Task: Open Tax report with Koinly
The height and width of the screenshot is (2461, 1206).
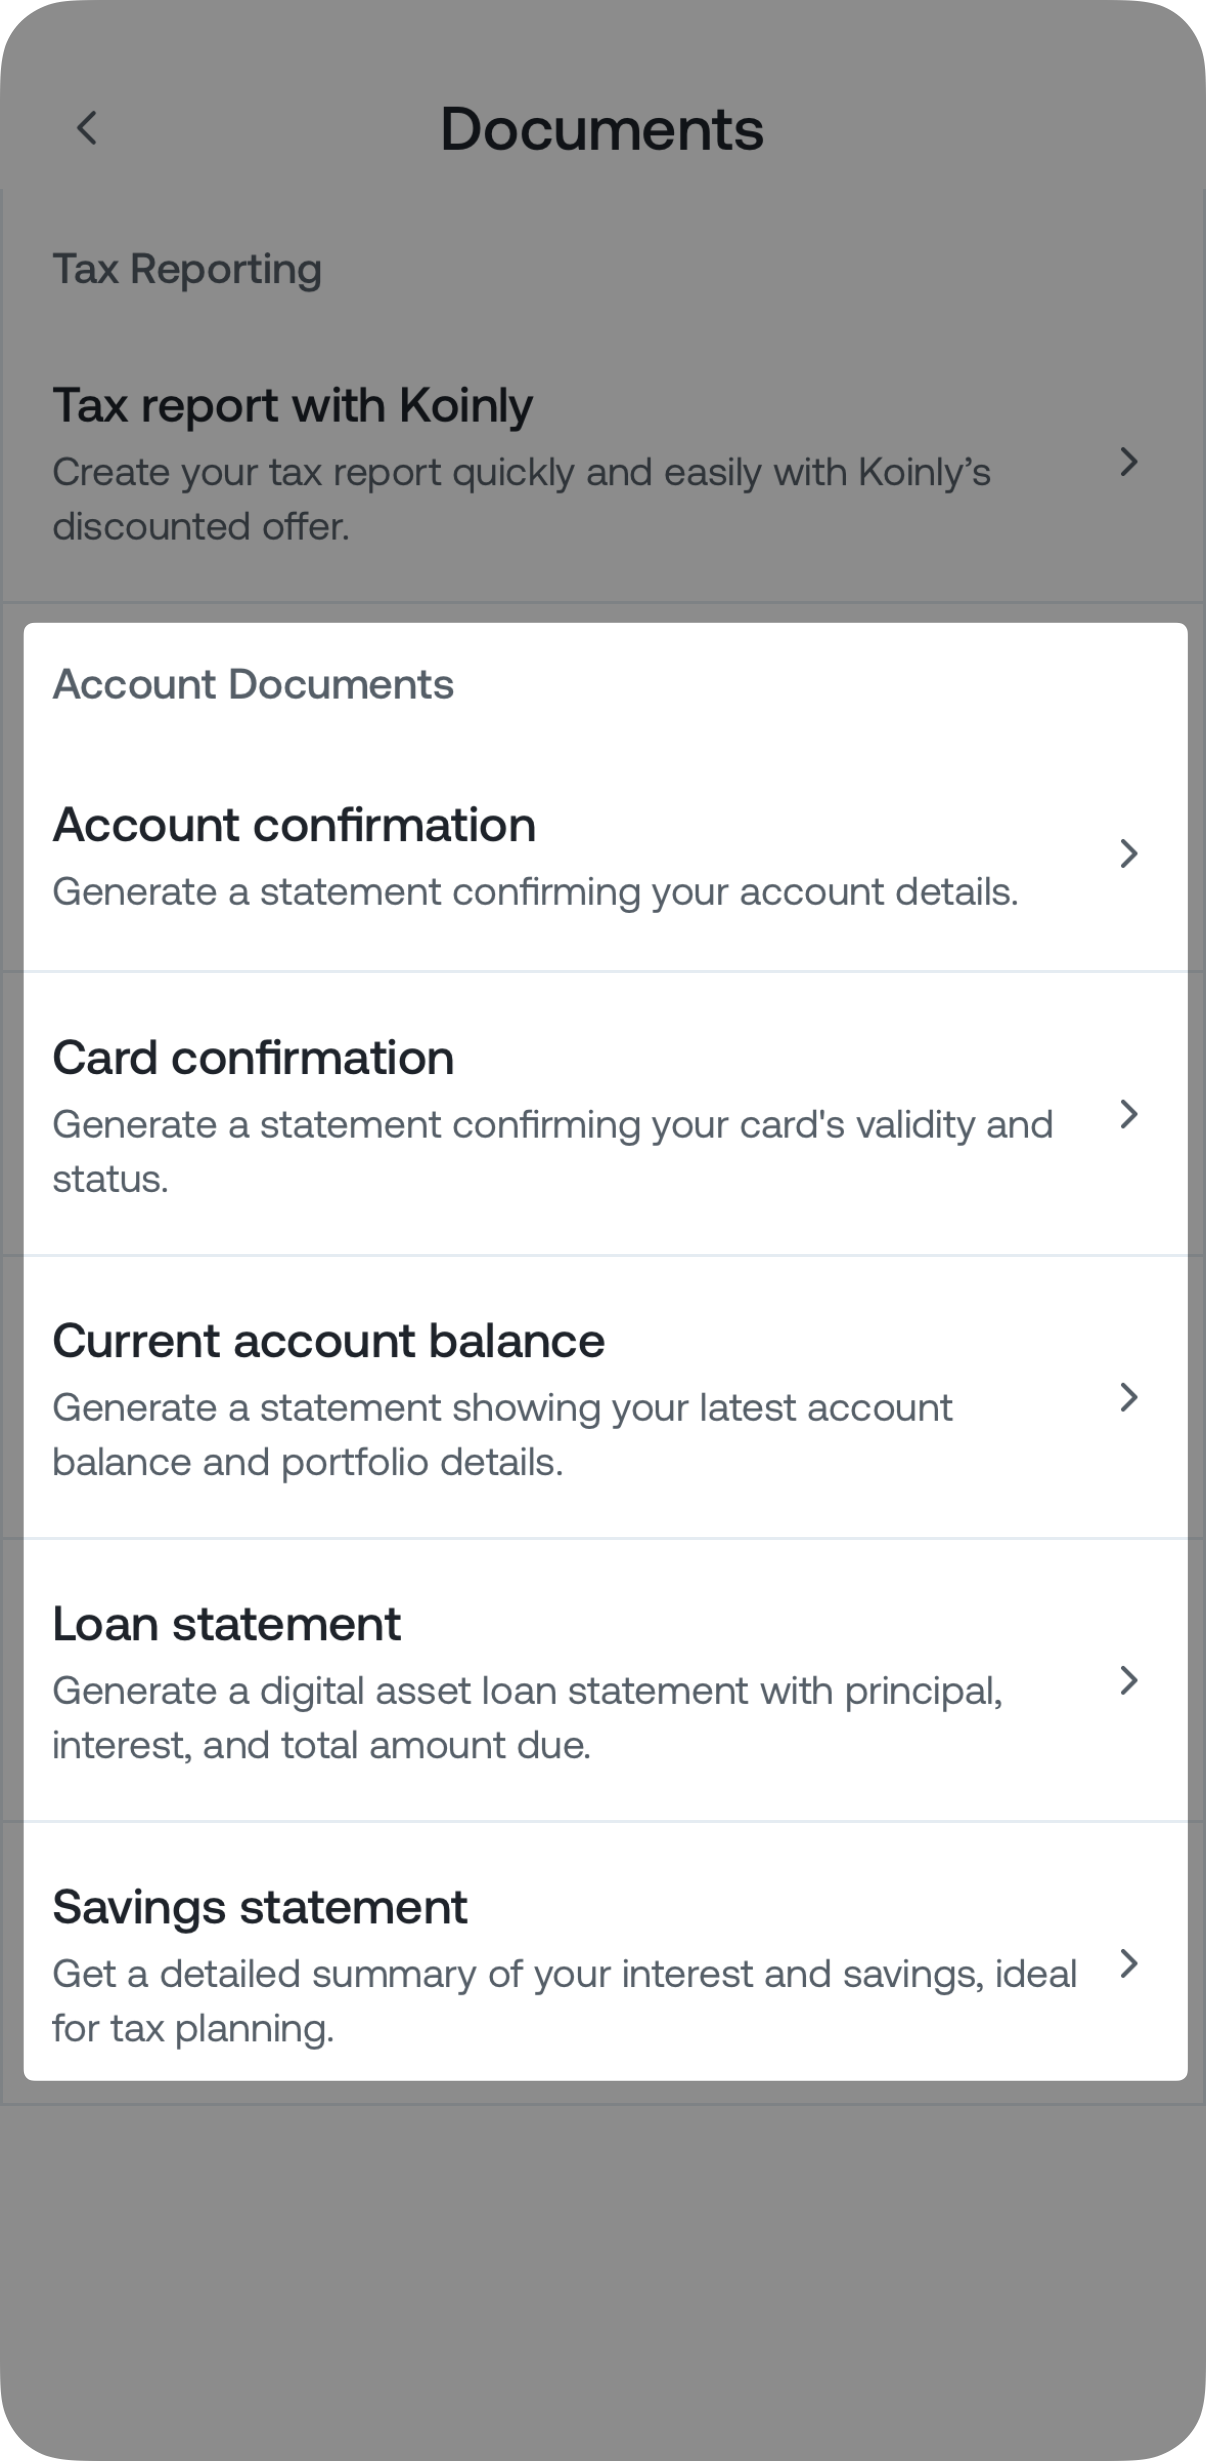Action: [600, 460]
